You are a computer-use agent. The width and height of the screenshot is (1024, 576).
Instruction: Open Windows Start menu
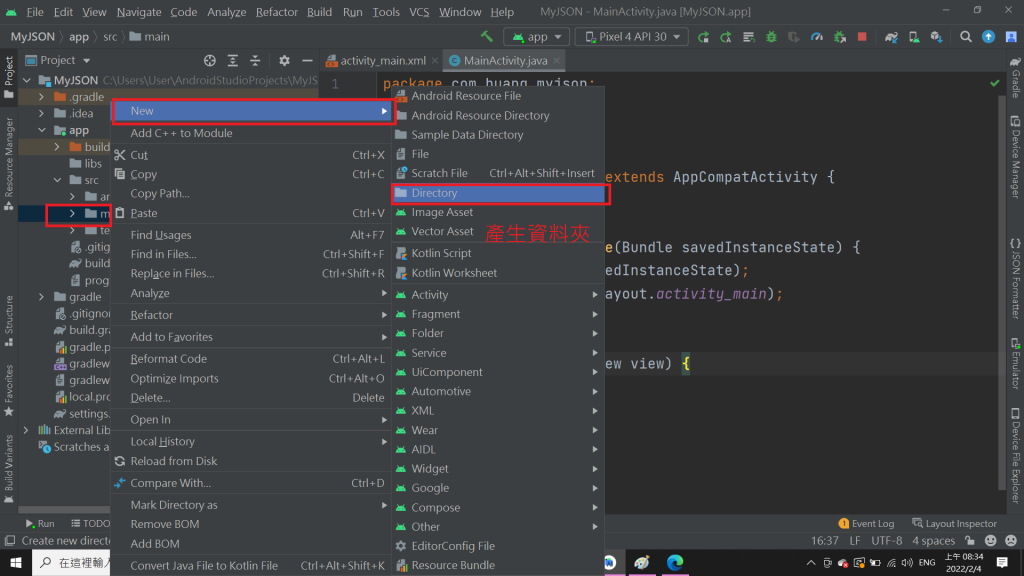point(16,562)
